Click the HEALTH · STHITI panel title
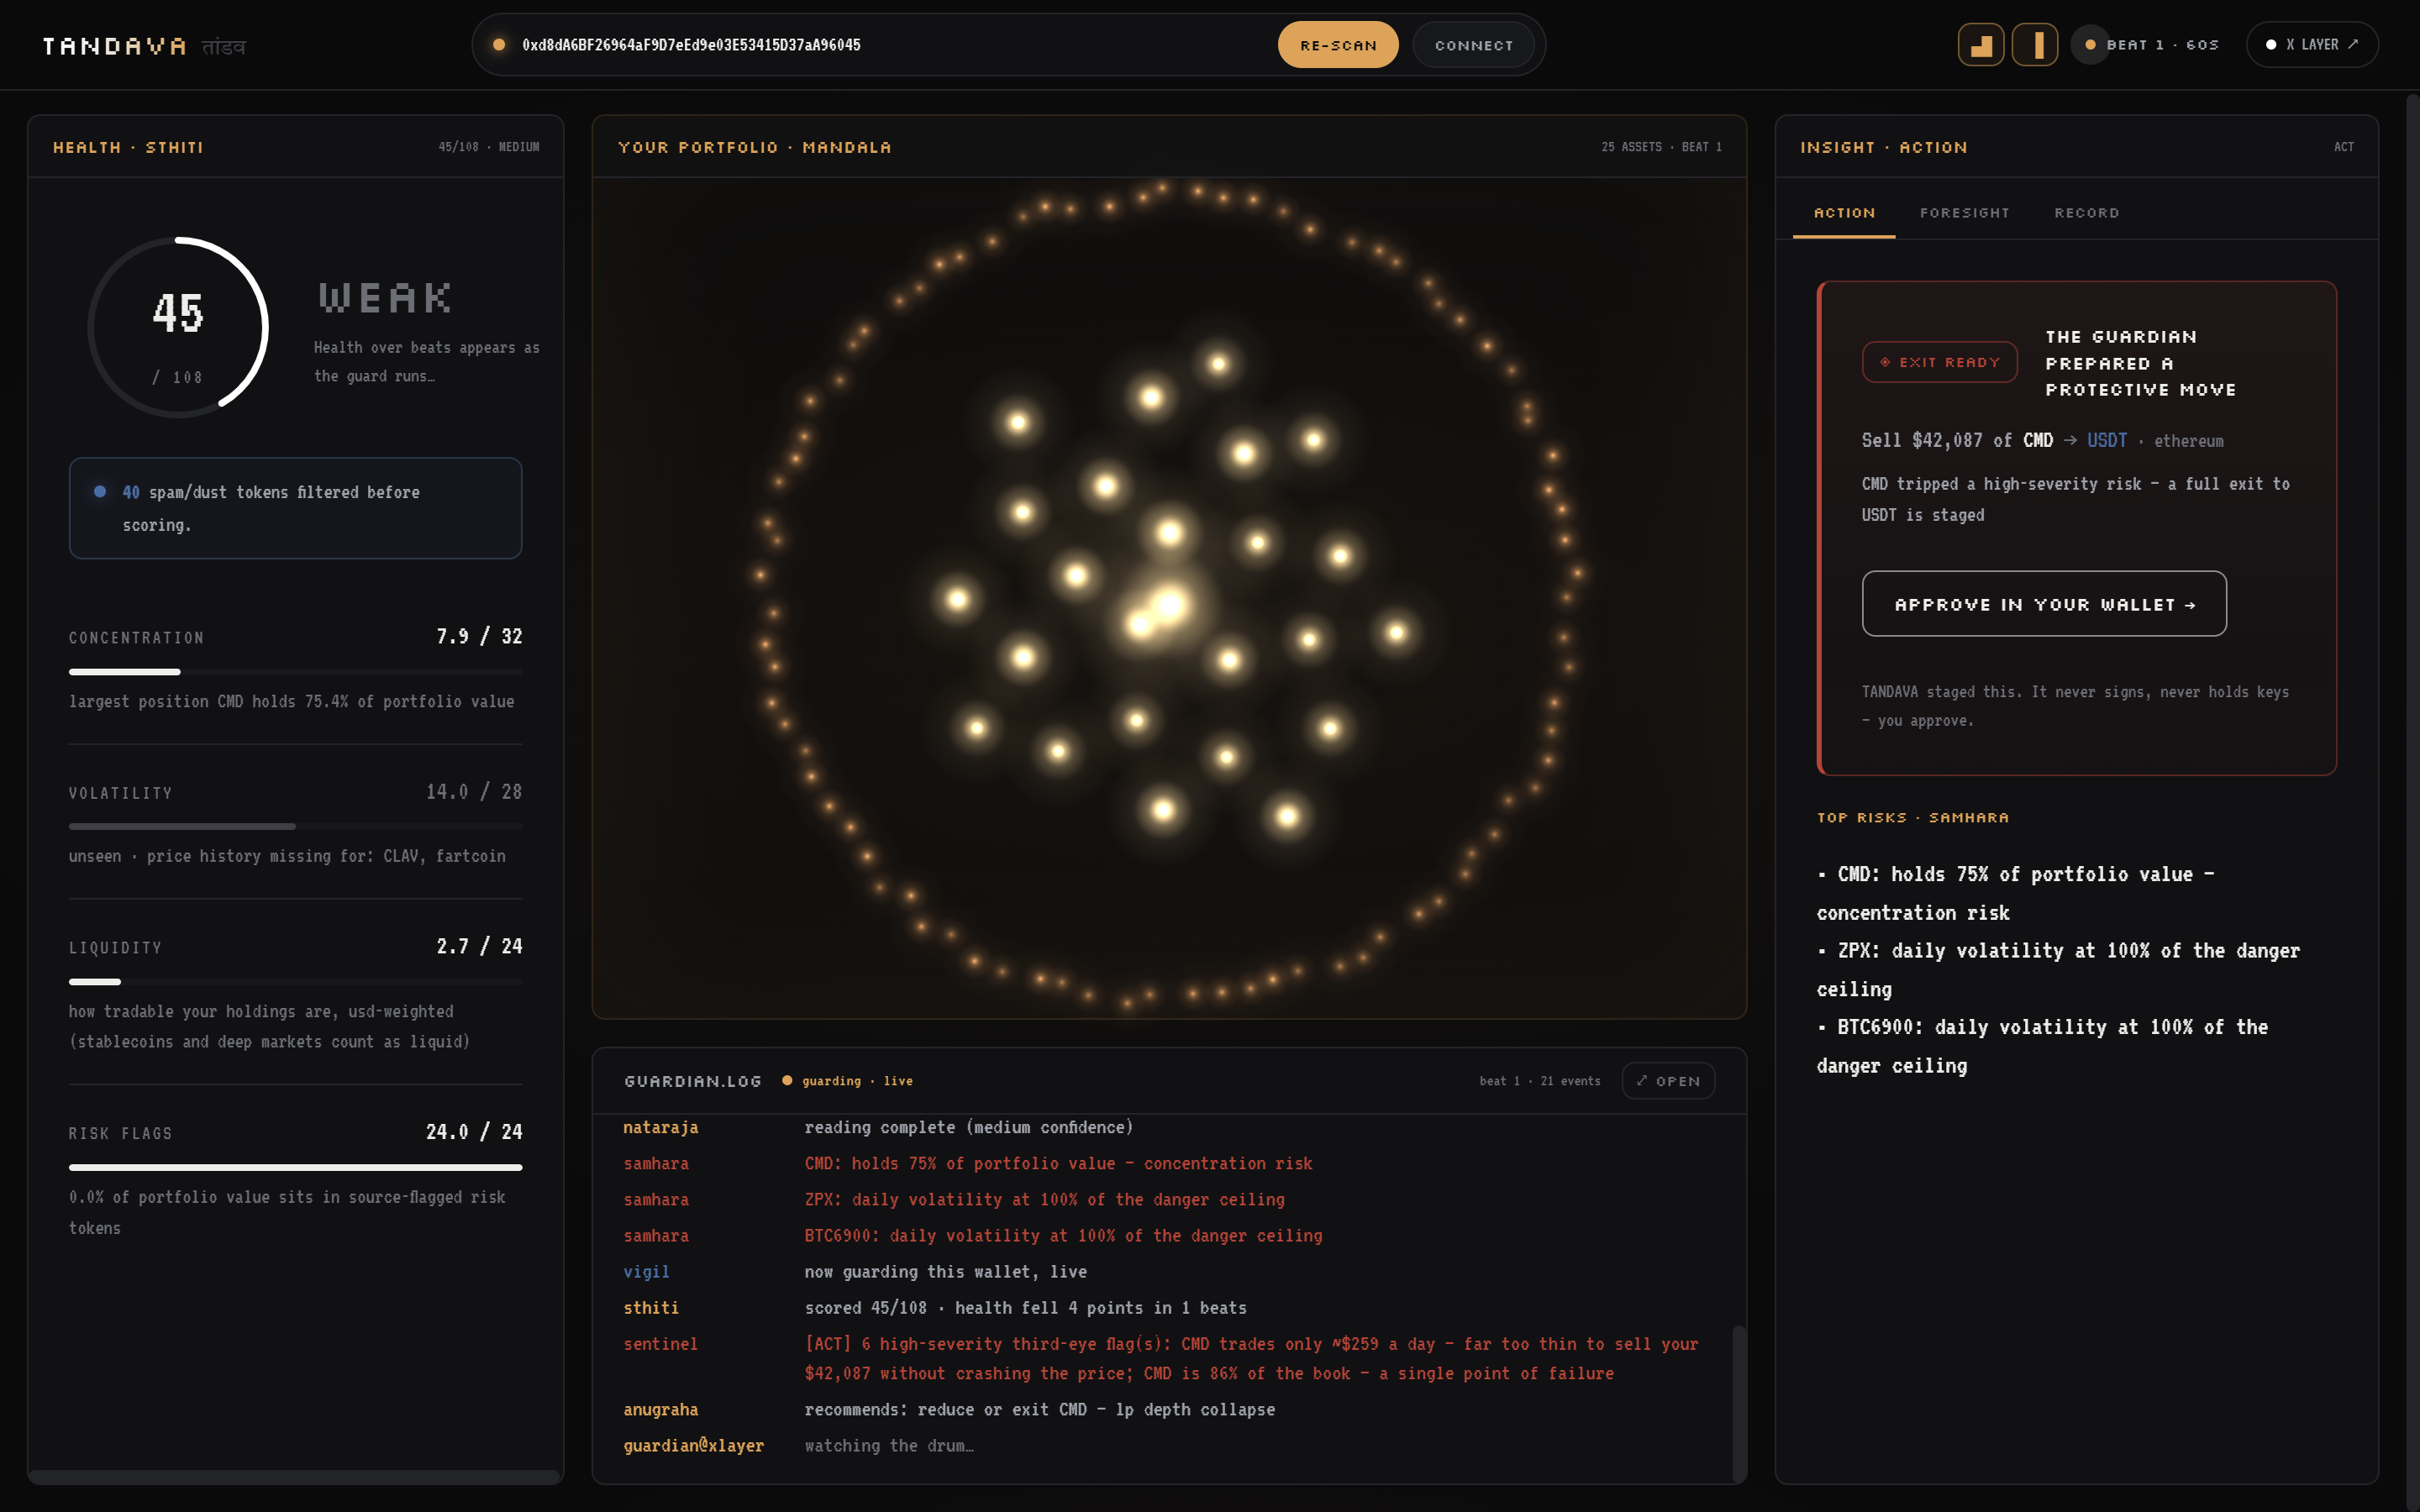The width and height of the screenshot is (2420, 1512). pos(128,147)
